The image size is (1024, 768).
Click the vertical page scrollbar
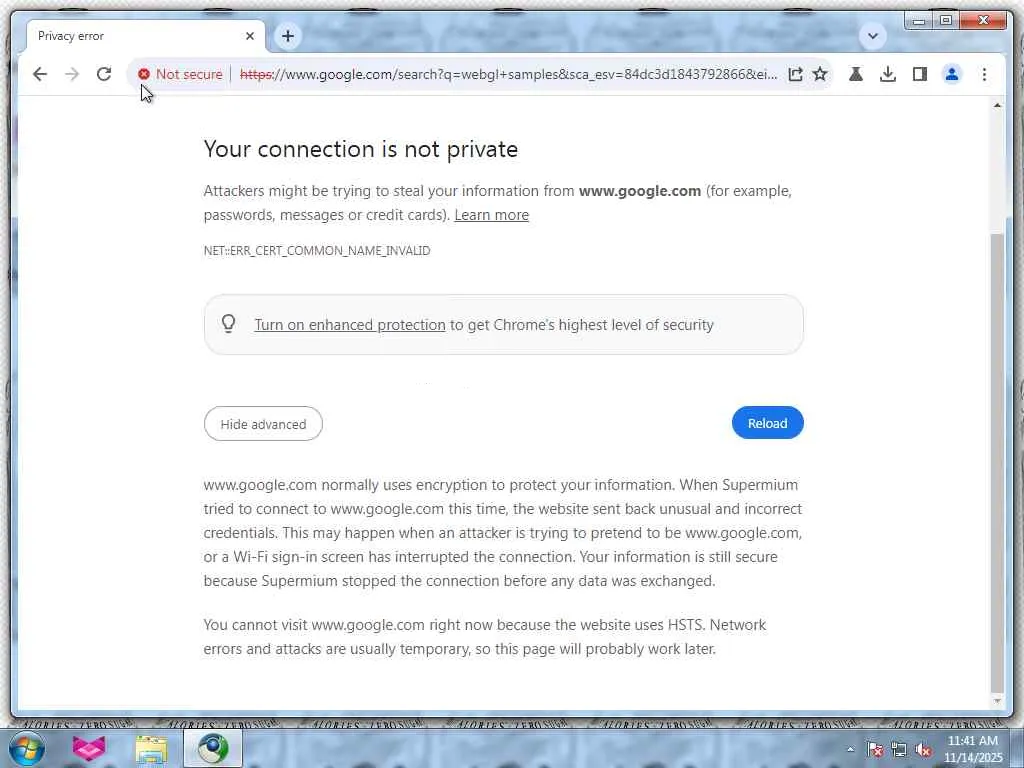coord(996,450)
